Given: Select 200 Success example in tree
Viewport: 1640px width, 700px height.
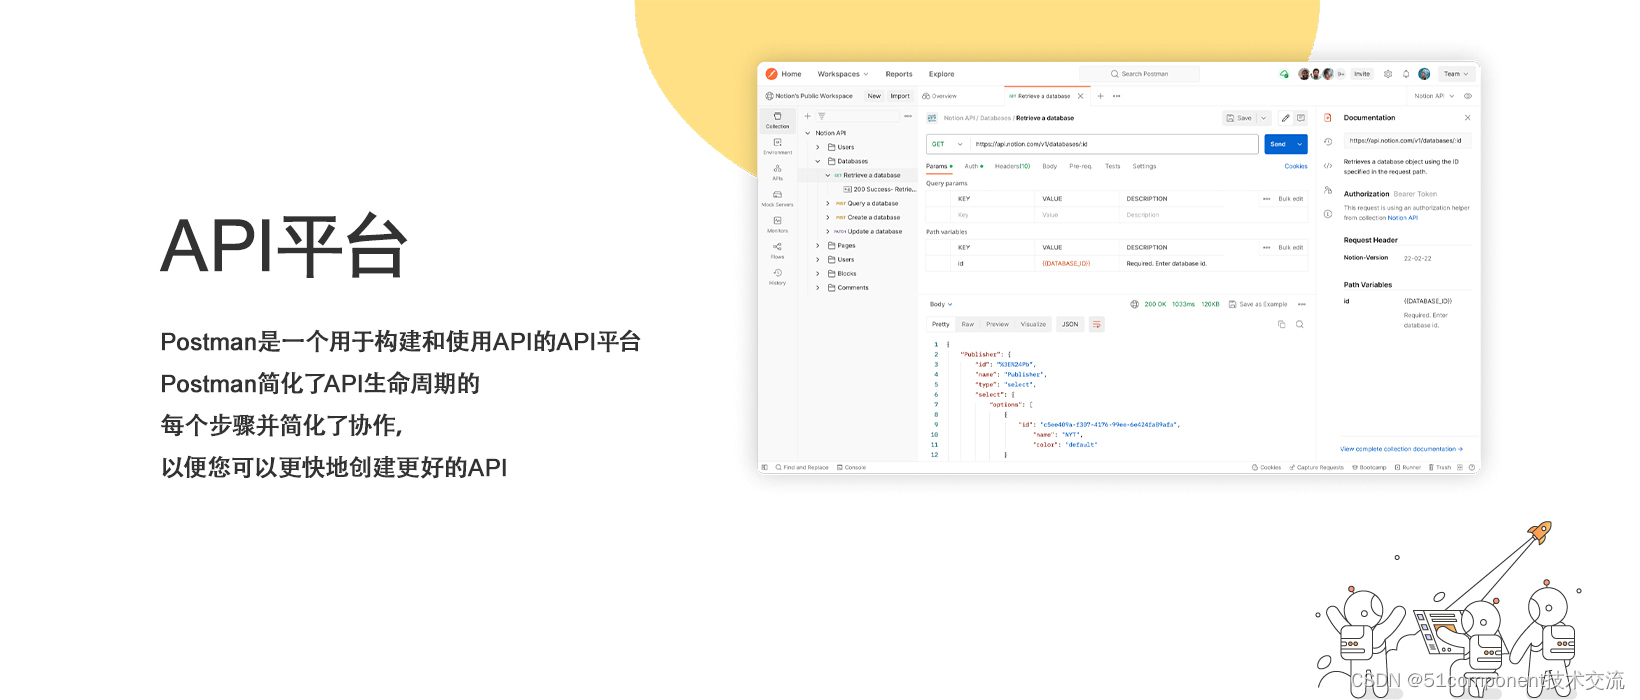Looking at the screenshot, I should click(x=880, y=189).
